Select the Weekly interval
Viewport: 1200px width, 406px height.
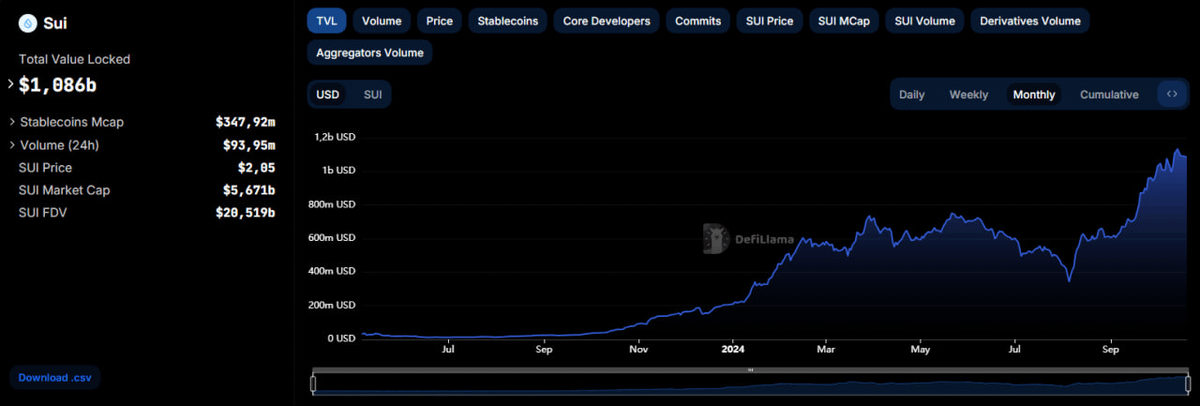(x=969, y=95)
